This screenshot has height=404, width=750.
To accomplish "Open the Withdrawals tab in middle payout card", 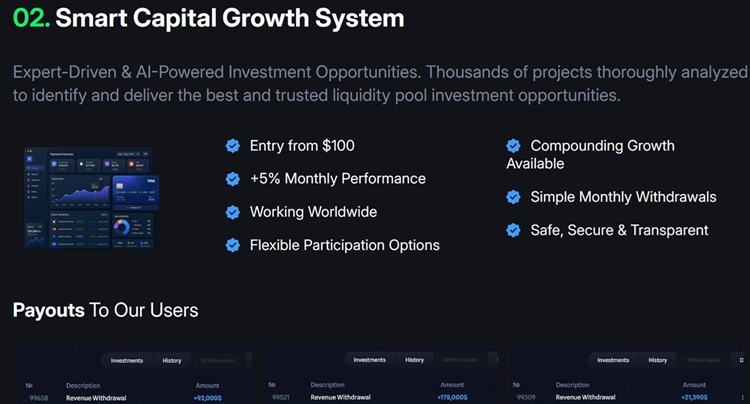I will coord(460,360).
